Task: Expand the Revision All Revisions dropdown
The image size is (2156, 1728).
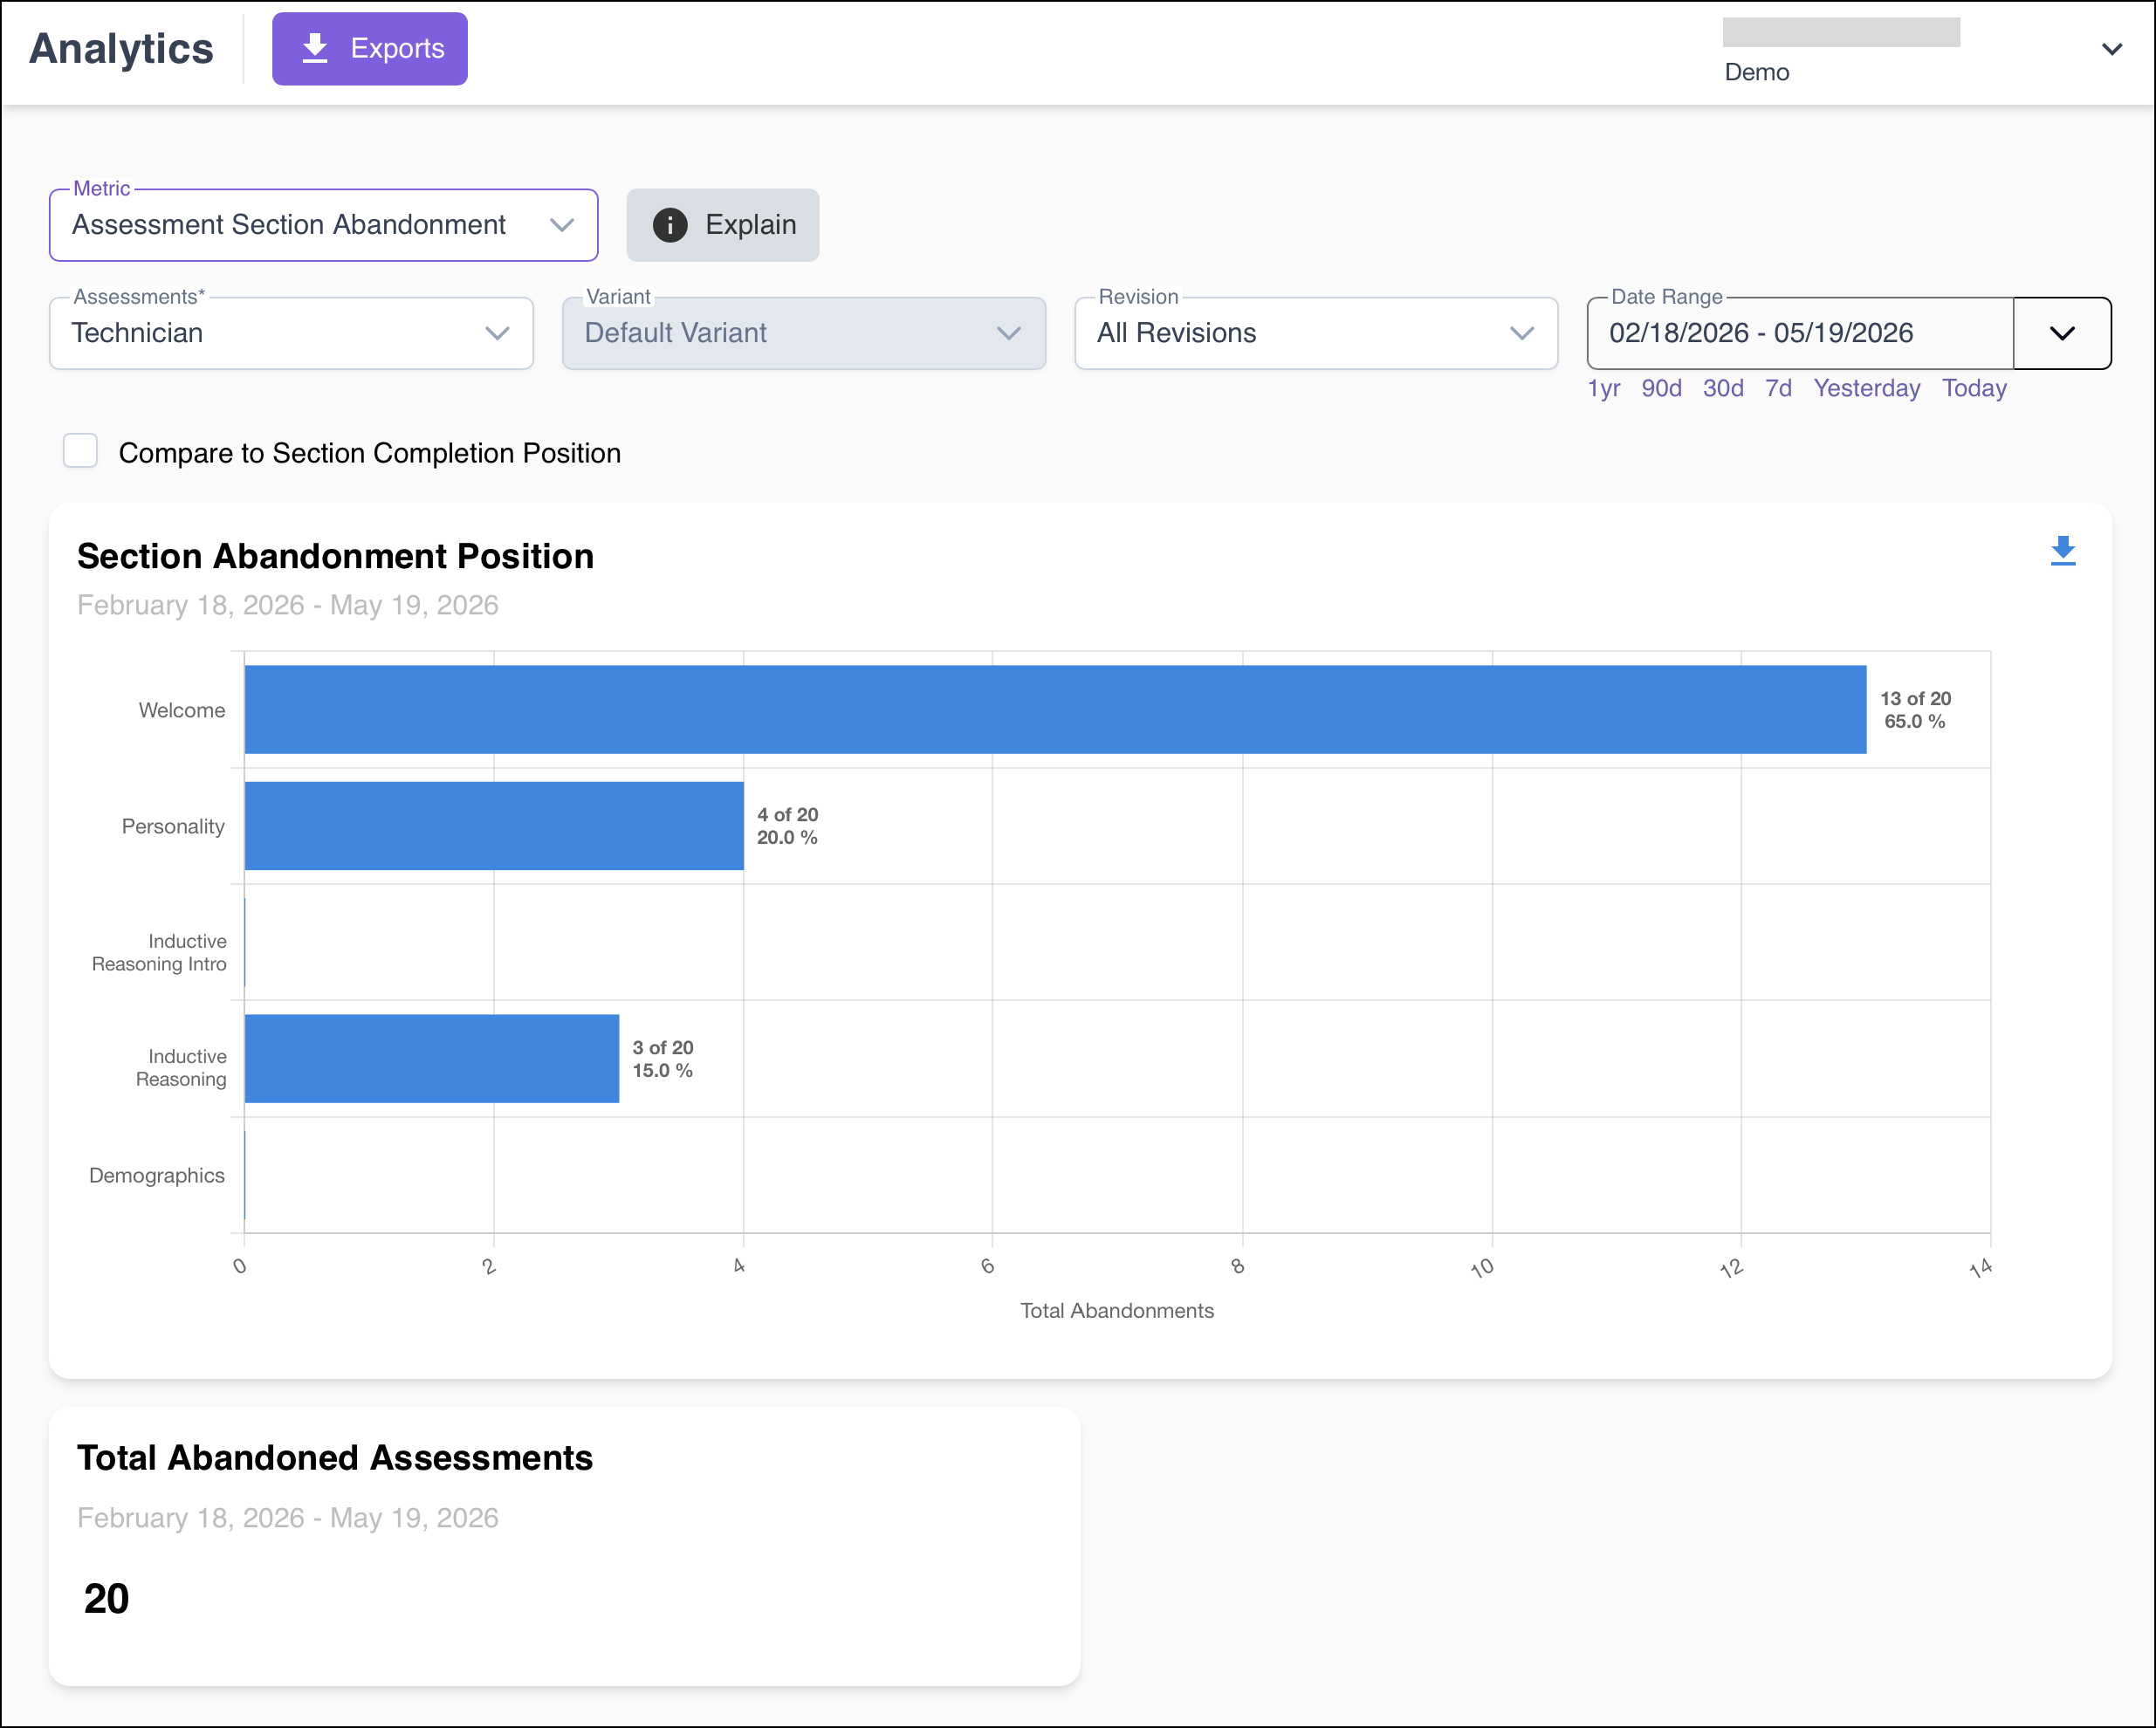Action: 1316,333
